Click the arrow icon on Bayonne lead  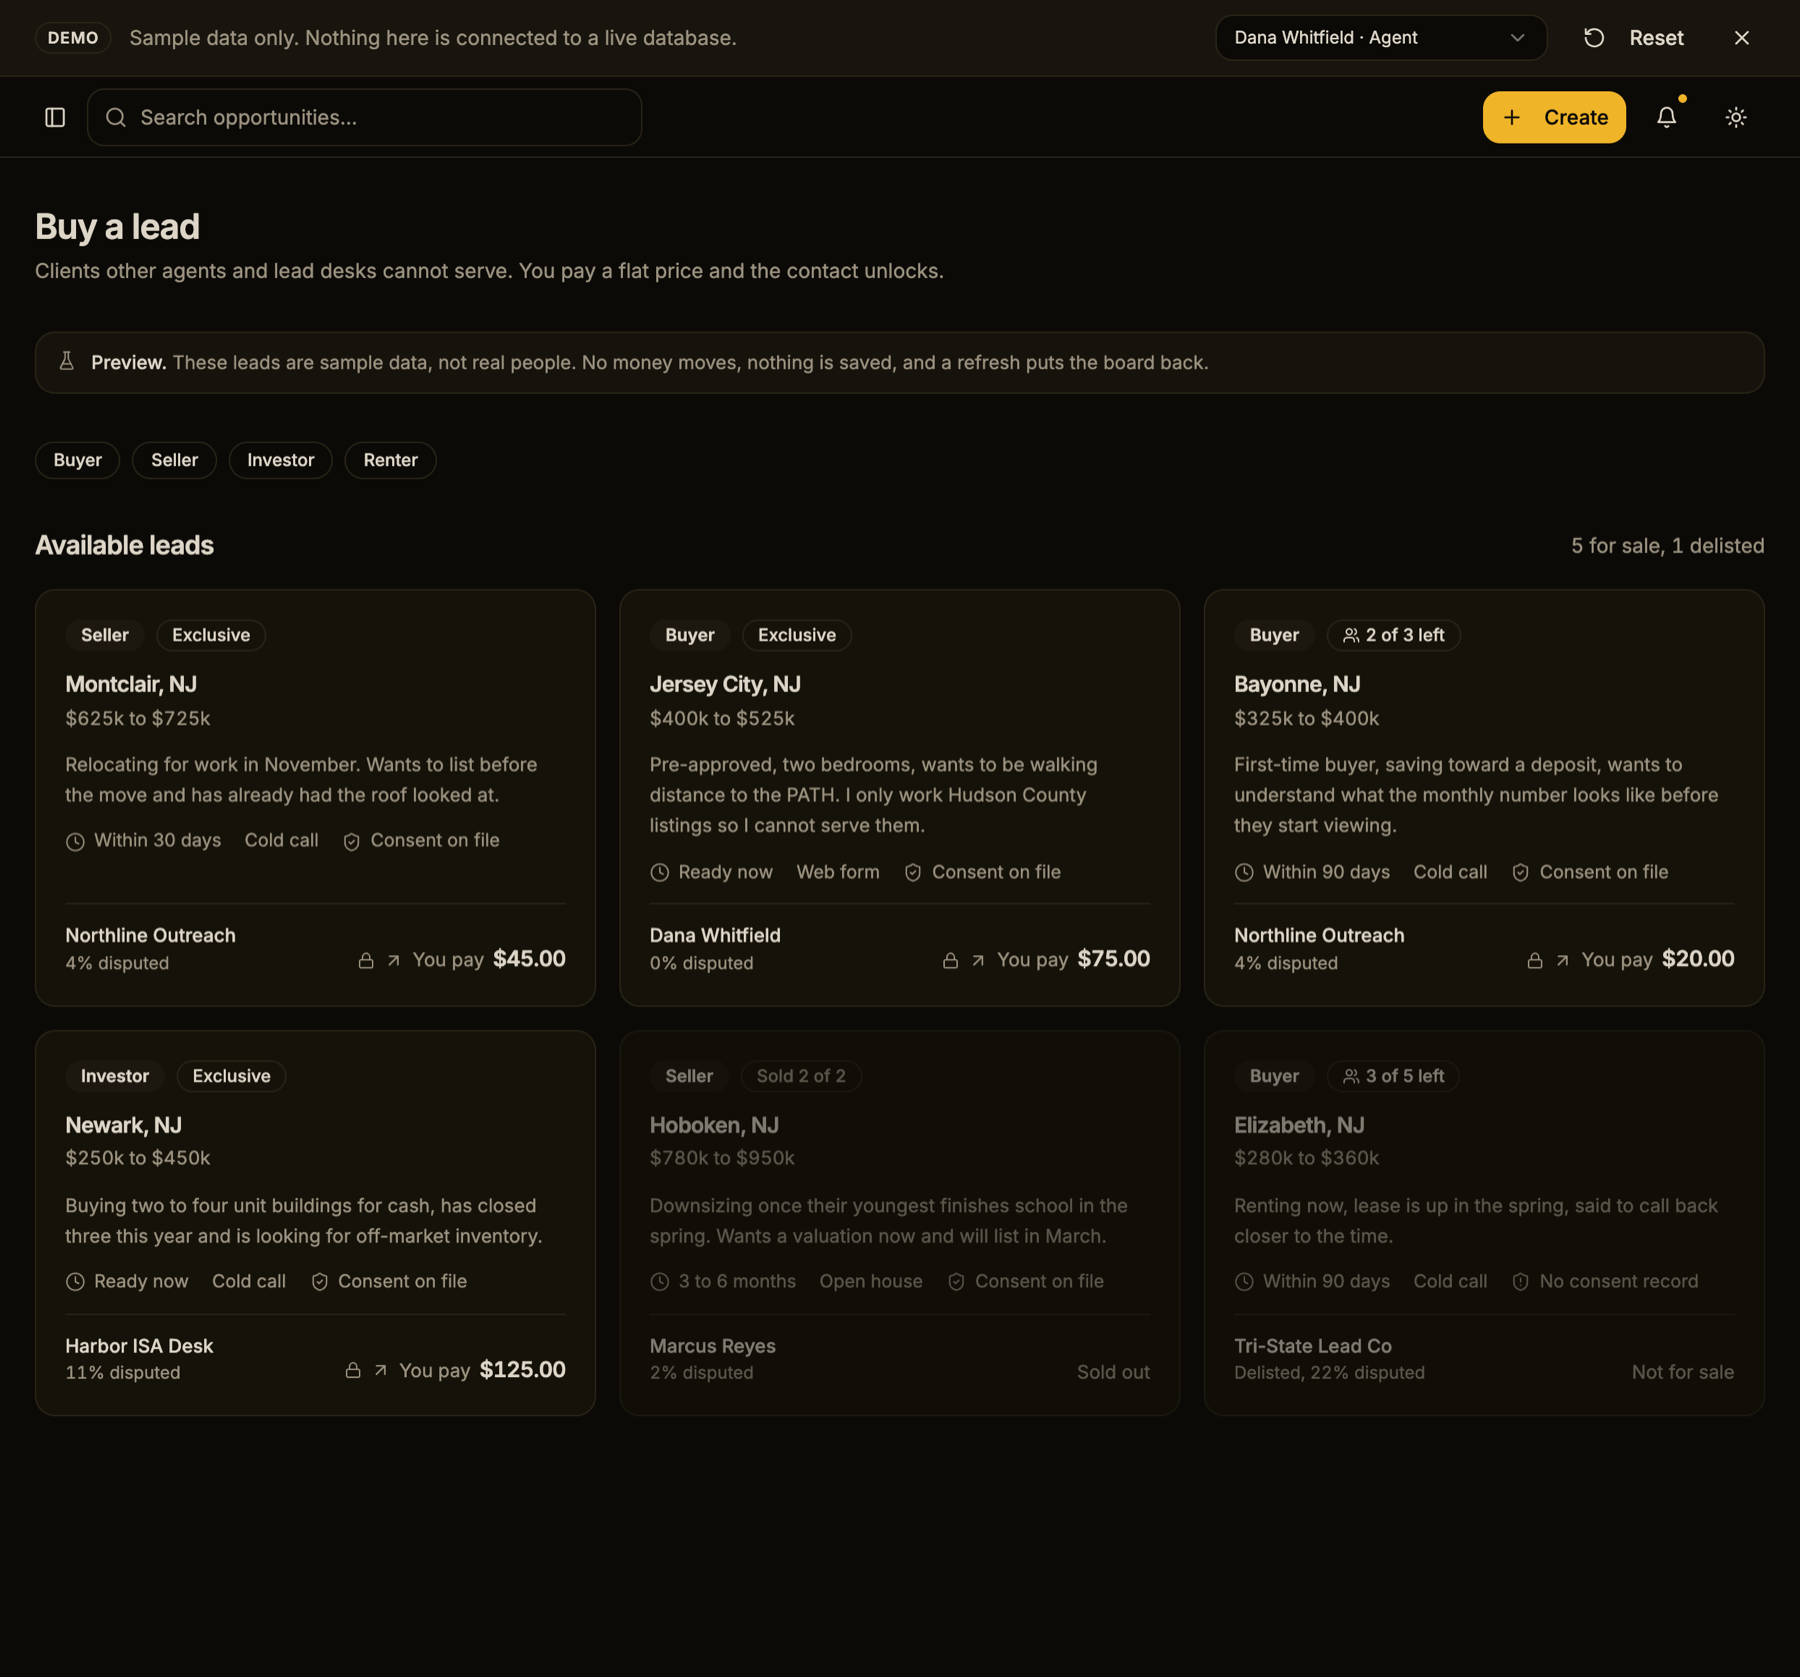[1563, 960]
